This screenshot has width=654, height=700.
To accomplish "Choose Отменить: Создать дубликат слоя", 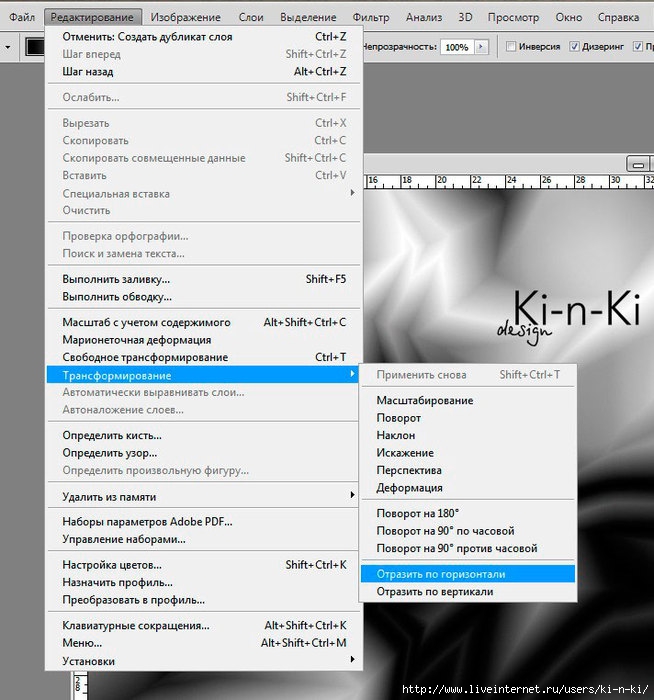I will click(204, 37).
